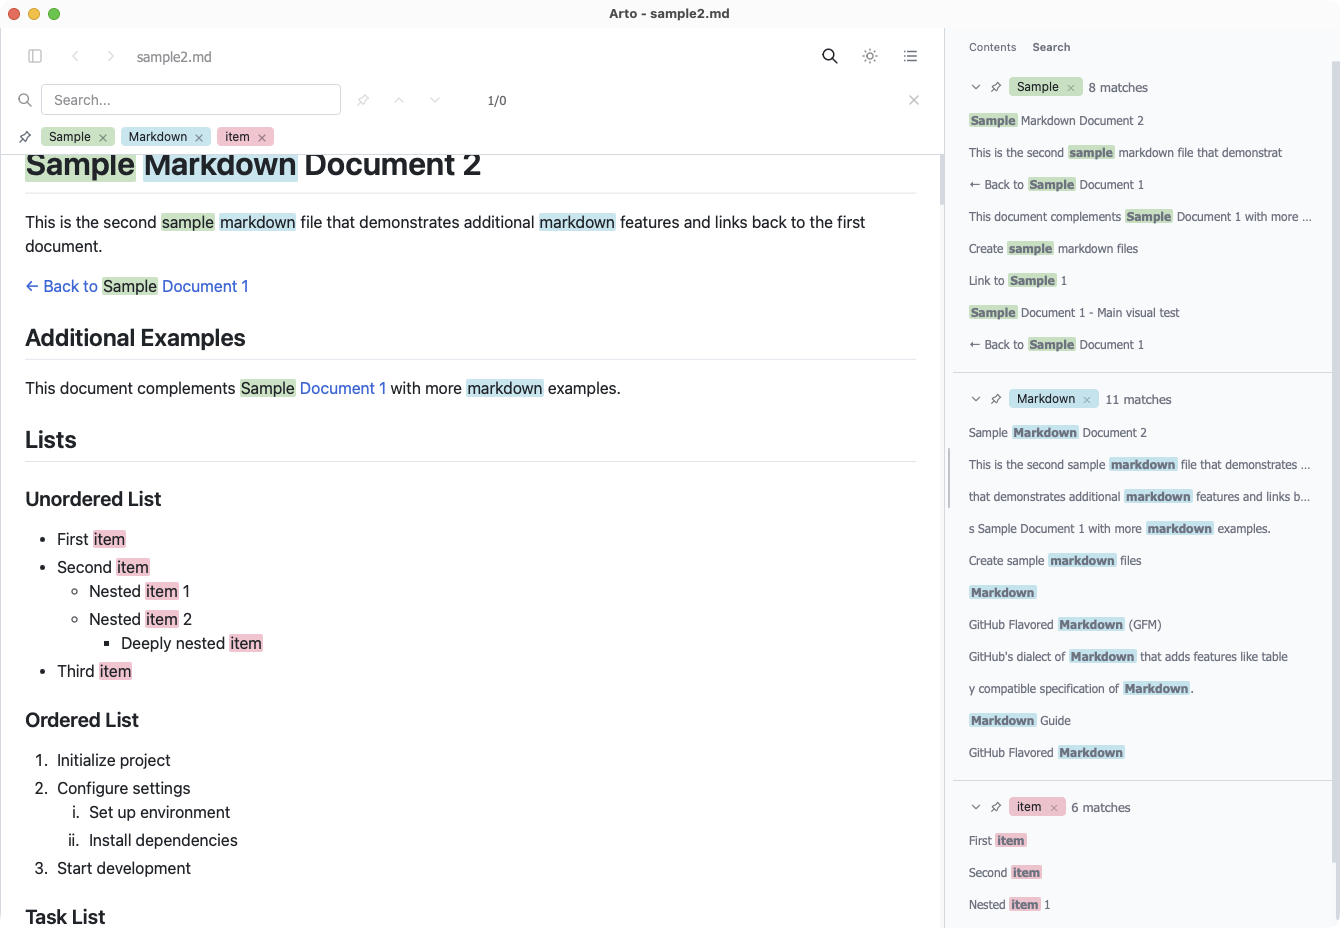The image size is (1340, 928).
Task: Switch theme using the brightness icon
Action: point(869,56)
